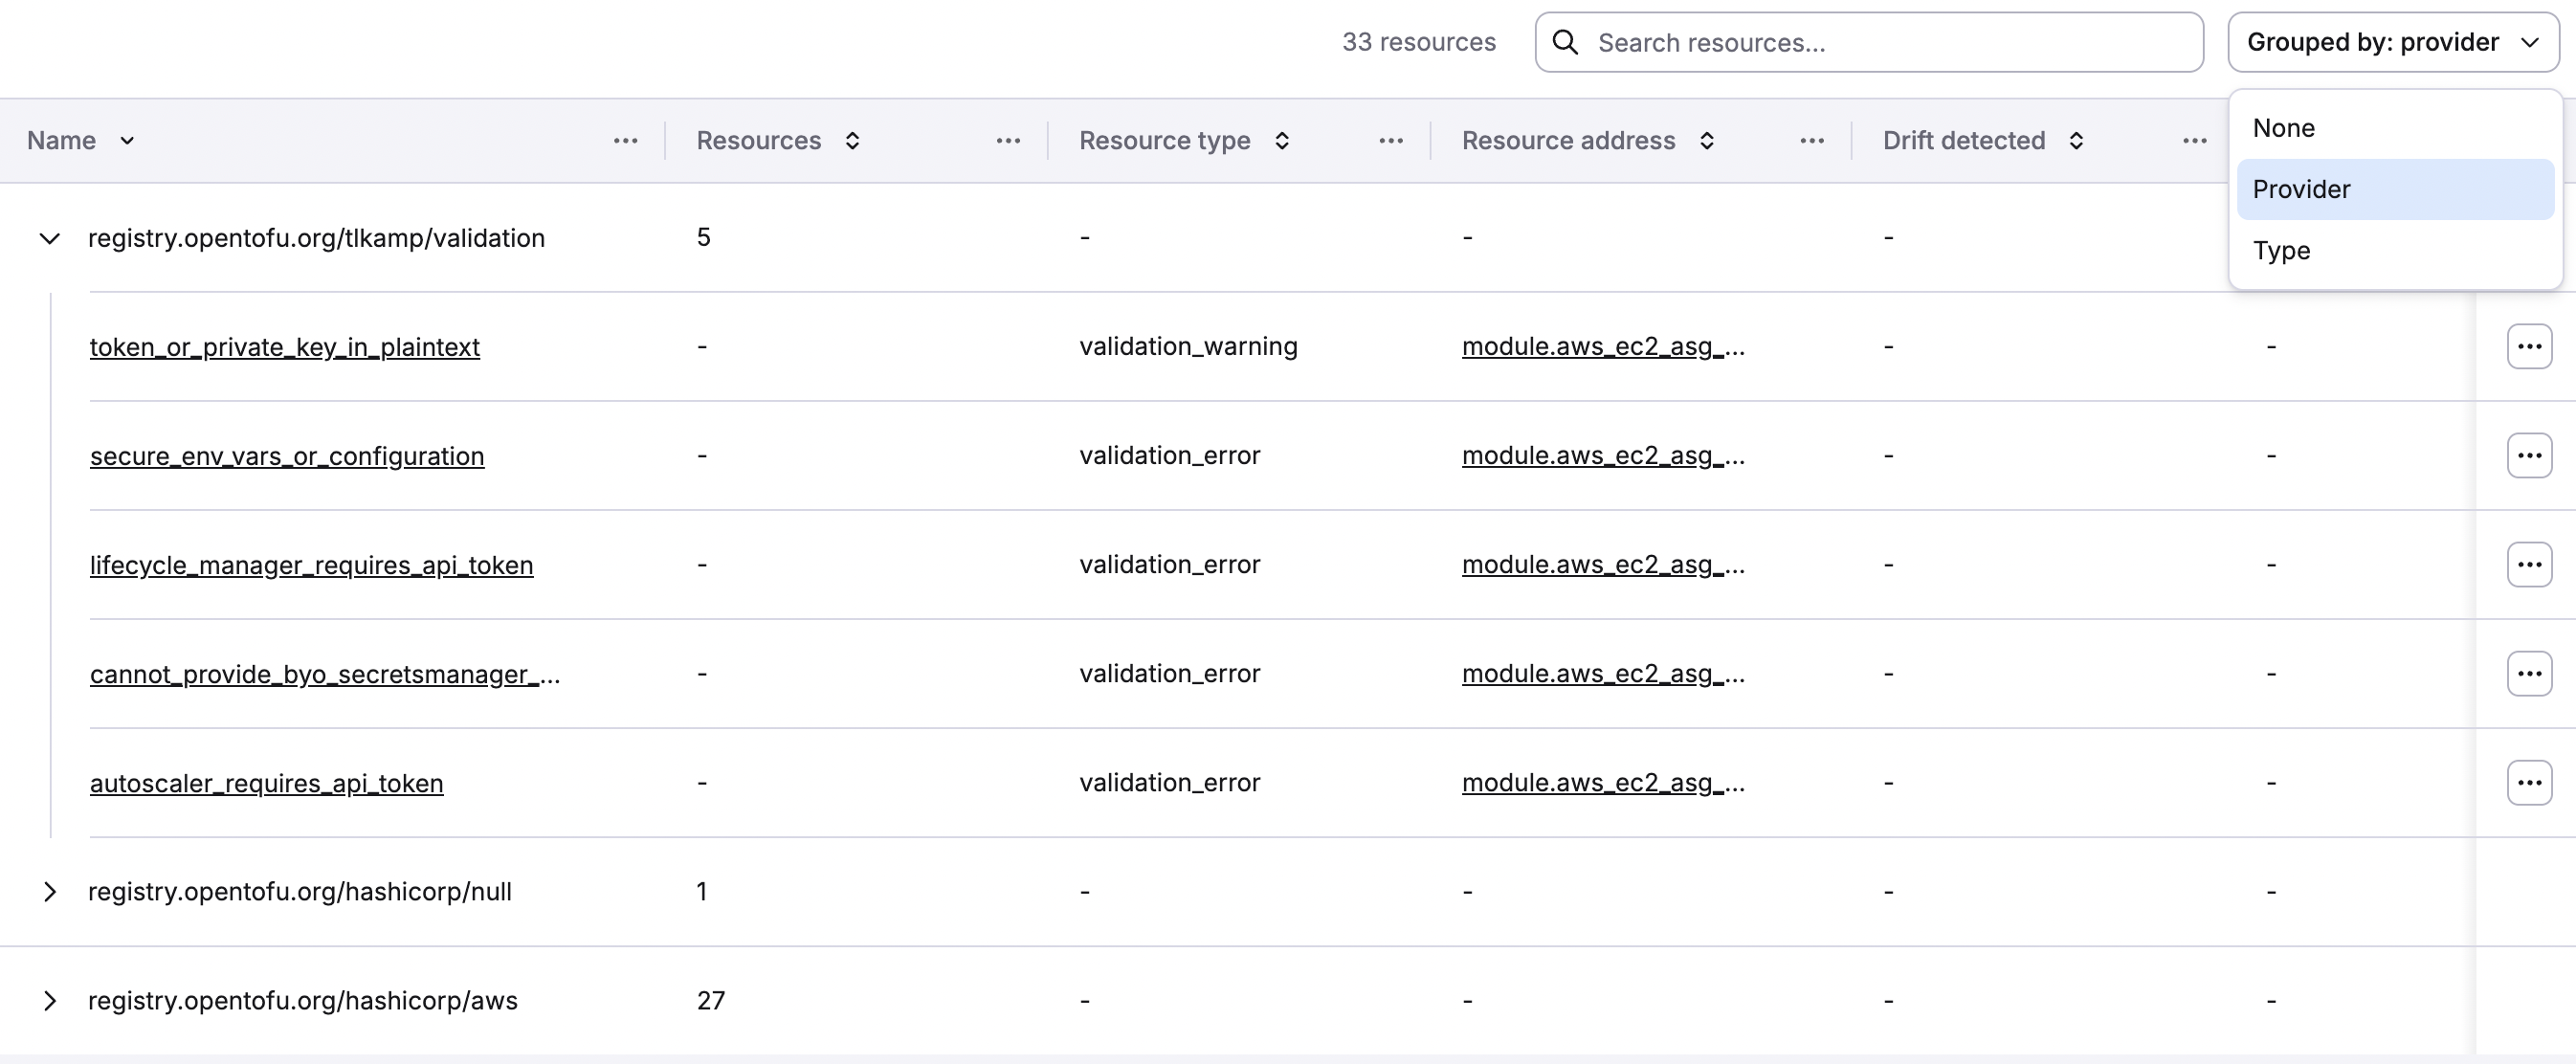The width and height of the screenshot is (2576, 1064).
Task: Sort the Resource type column
Action: click(x=1283, y=141)
